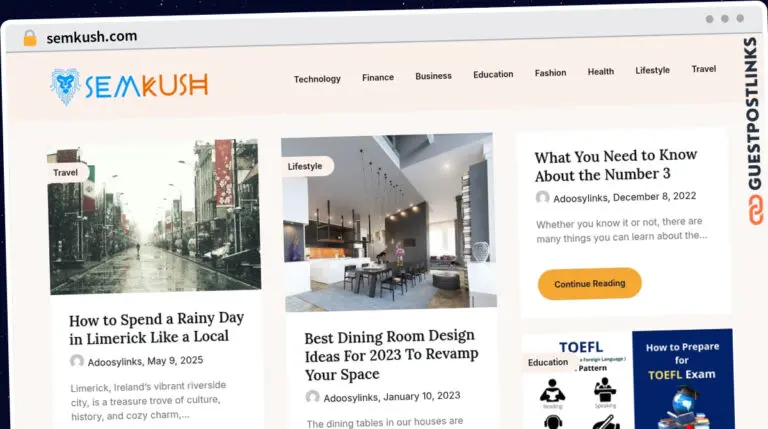Click author link Adoosylinks, December 8, 2022

(624, 197)
